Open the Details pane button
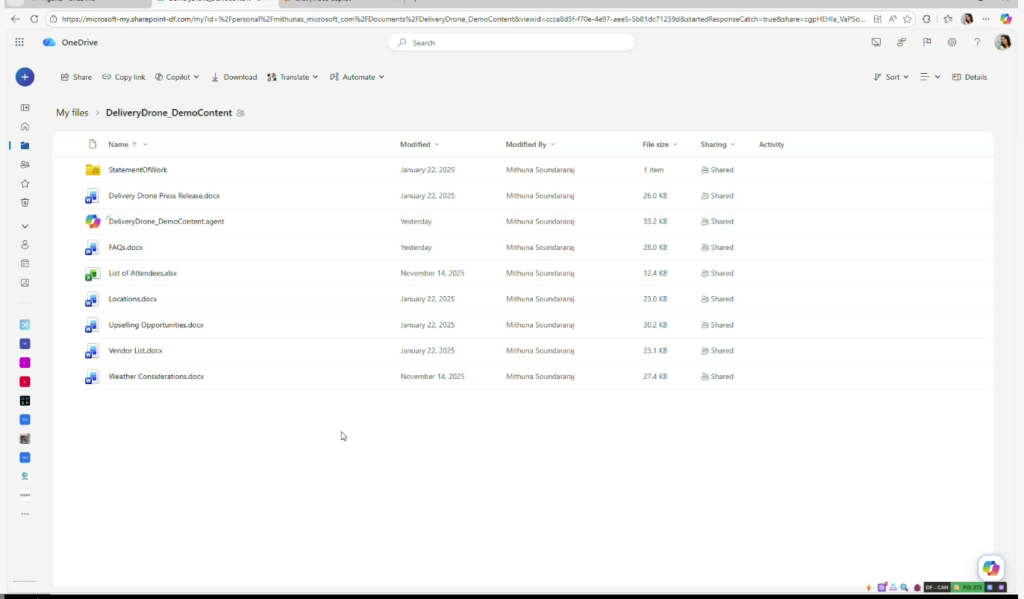 coord(970,77)
